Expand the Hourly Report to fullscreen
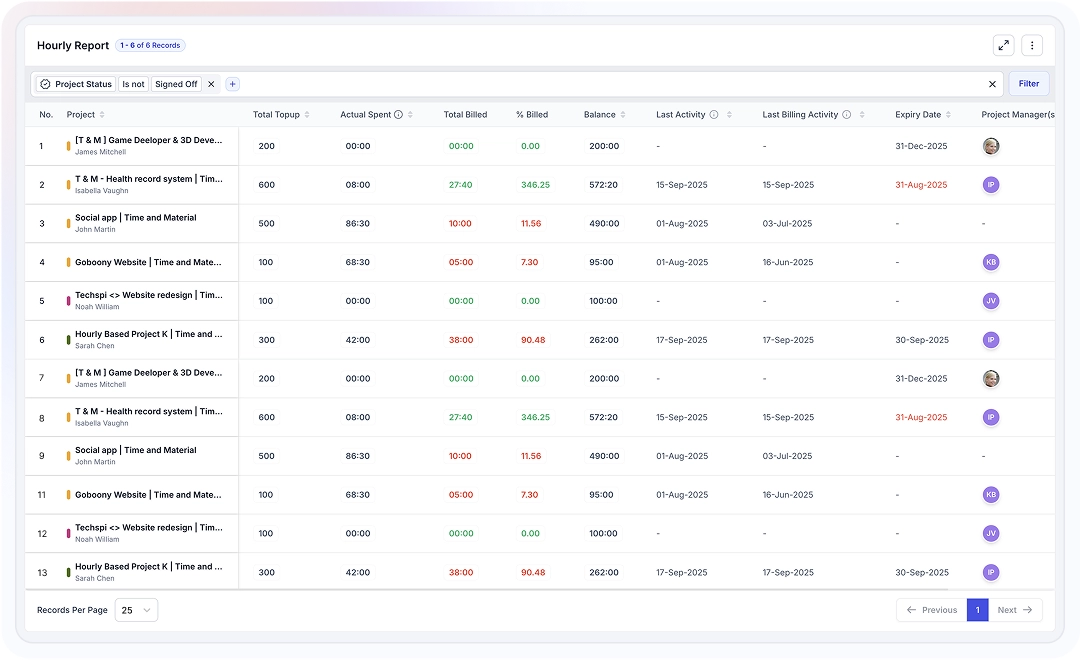The height and width of the screenshot is (660, 1080). (x=1003, y=45)
